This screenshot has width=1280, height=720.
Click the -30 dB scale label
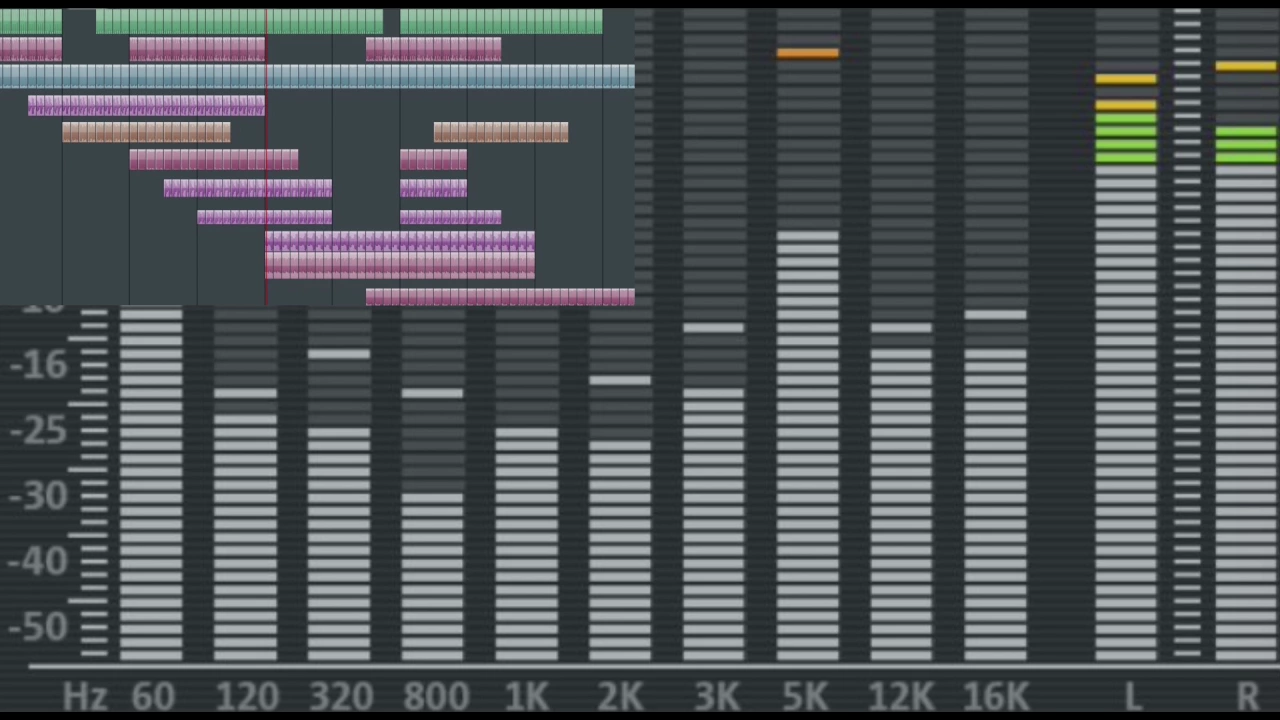point(39,496)
